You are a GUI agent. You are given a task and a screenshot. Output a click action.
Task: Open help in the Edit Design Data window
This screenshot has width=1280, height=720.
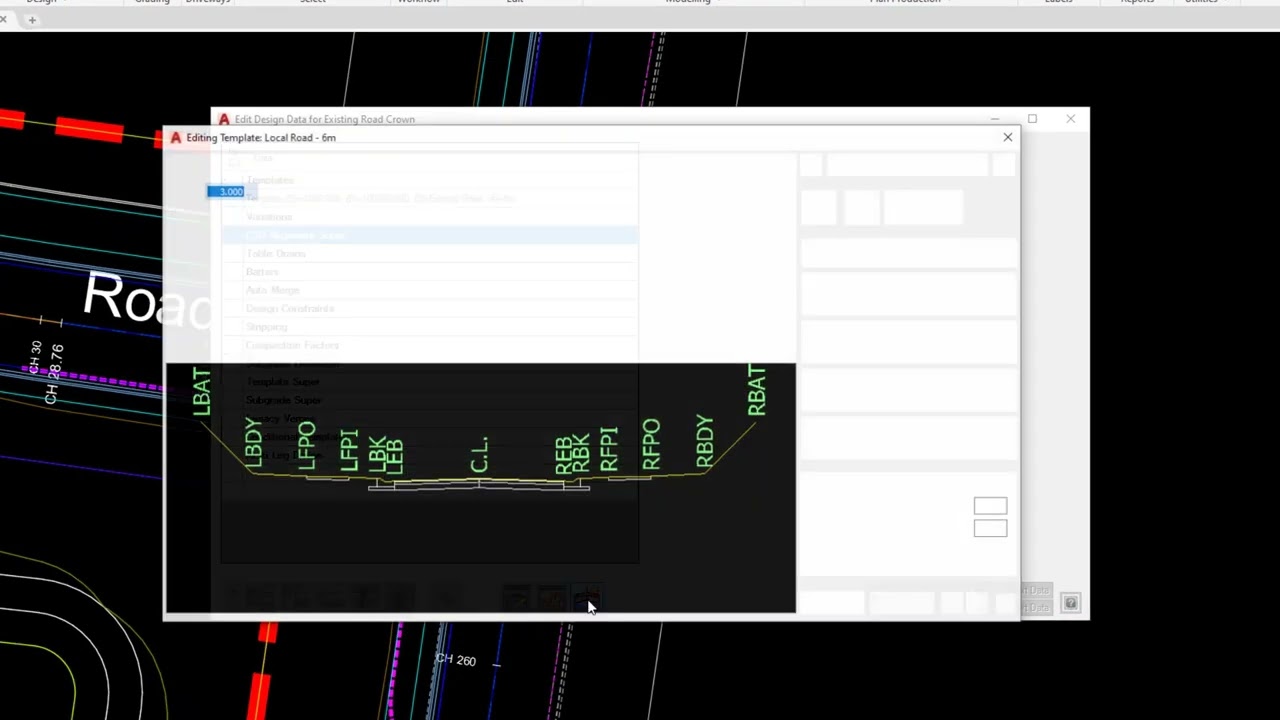[1070, 604]
